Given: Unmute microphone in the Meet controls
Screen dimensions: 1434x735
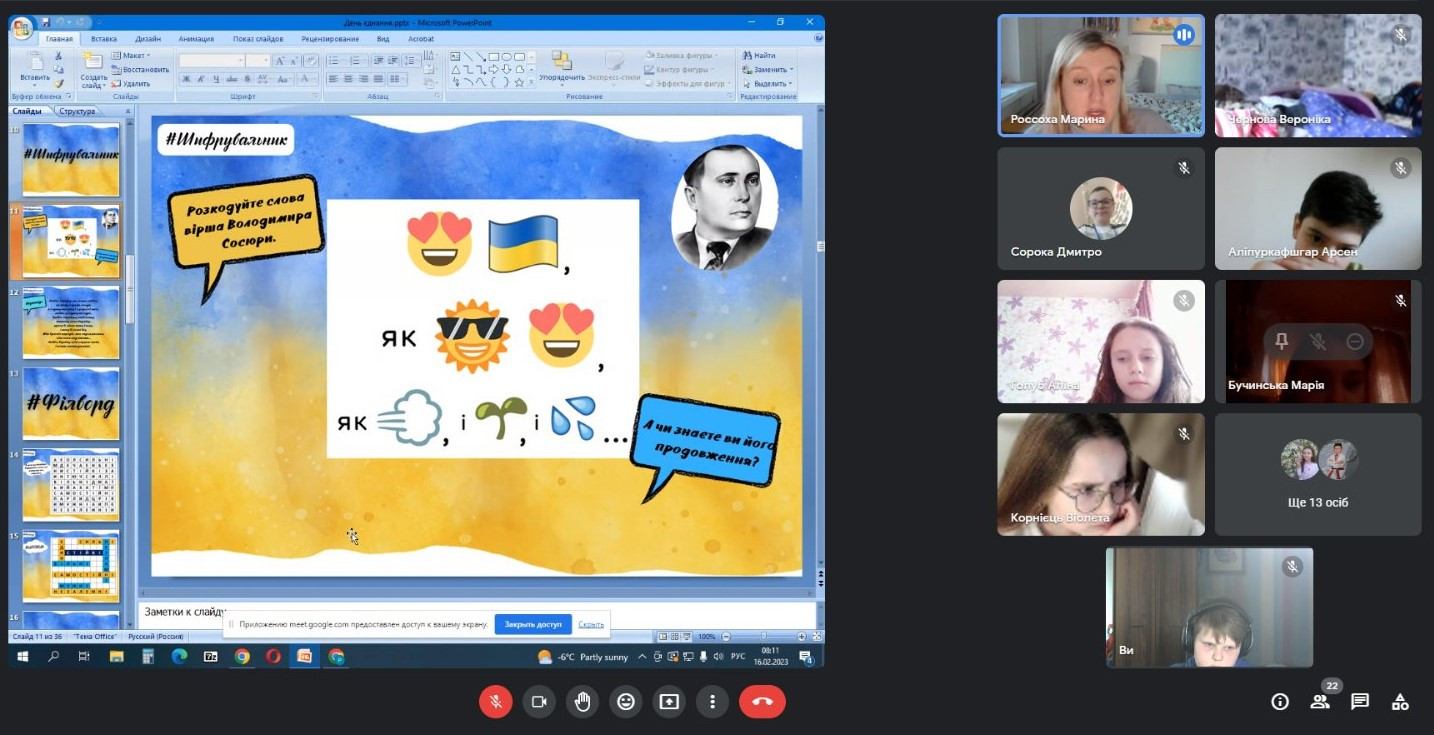Looking at the screenshot, I should click(495, 702).
